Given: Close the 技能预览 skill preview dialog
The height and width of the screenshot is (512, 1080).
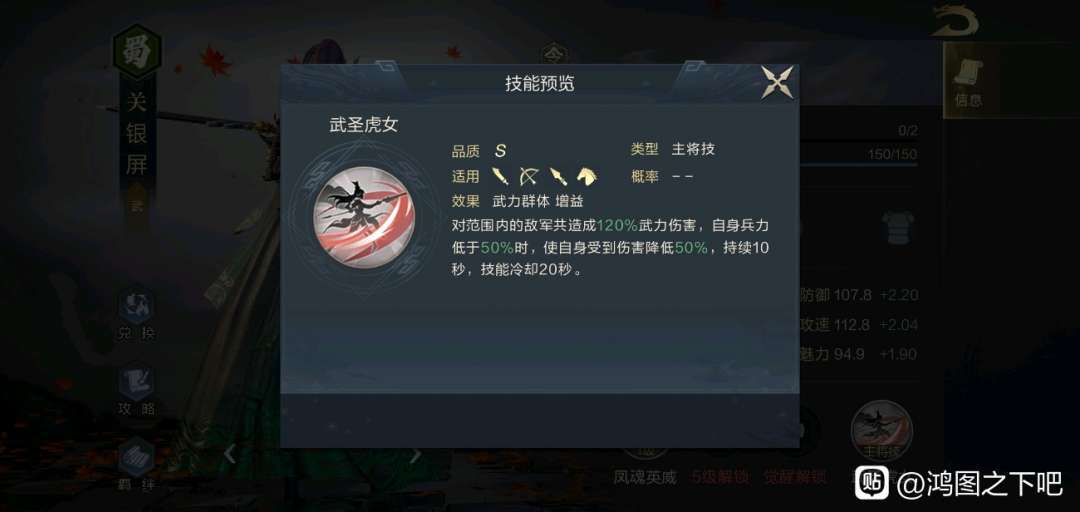Looking at the screenshot, I should click(x=777, y=83).
